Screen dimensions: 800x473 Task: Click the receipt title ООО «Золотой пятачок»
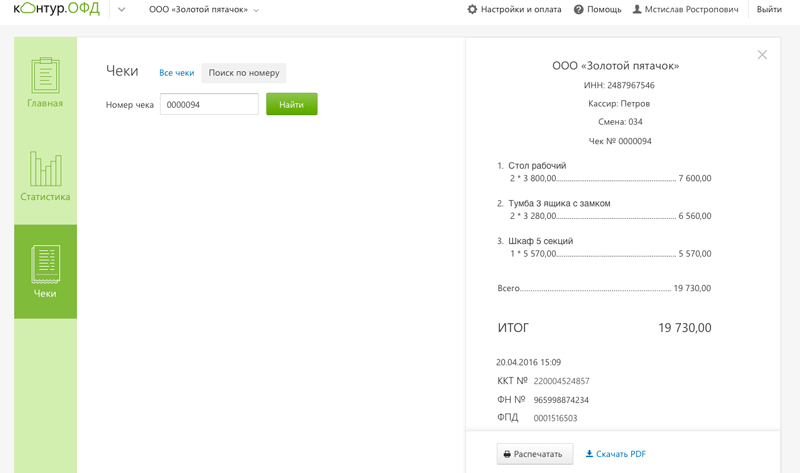coord(616,66)
